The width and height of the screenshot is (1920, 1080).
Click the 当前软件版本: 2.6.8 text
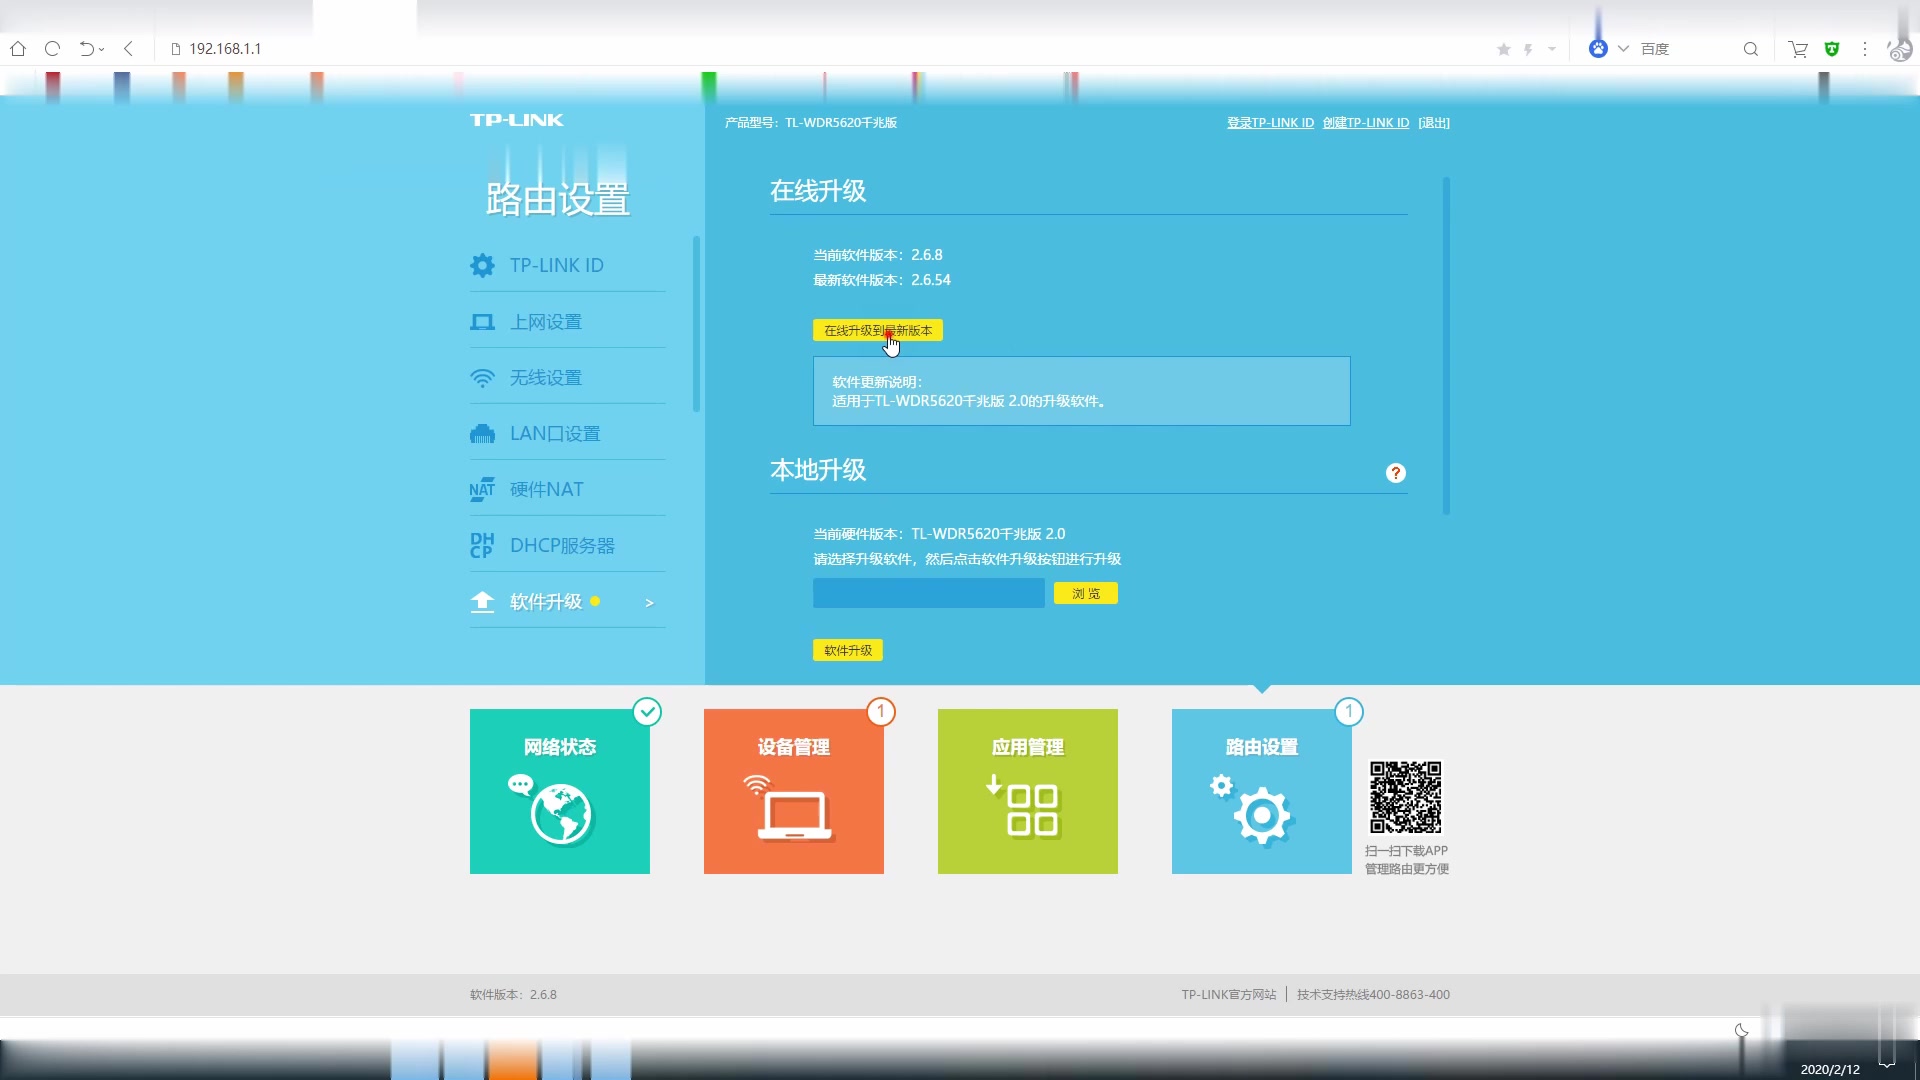click(878, 255)
